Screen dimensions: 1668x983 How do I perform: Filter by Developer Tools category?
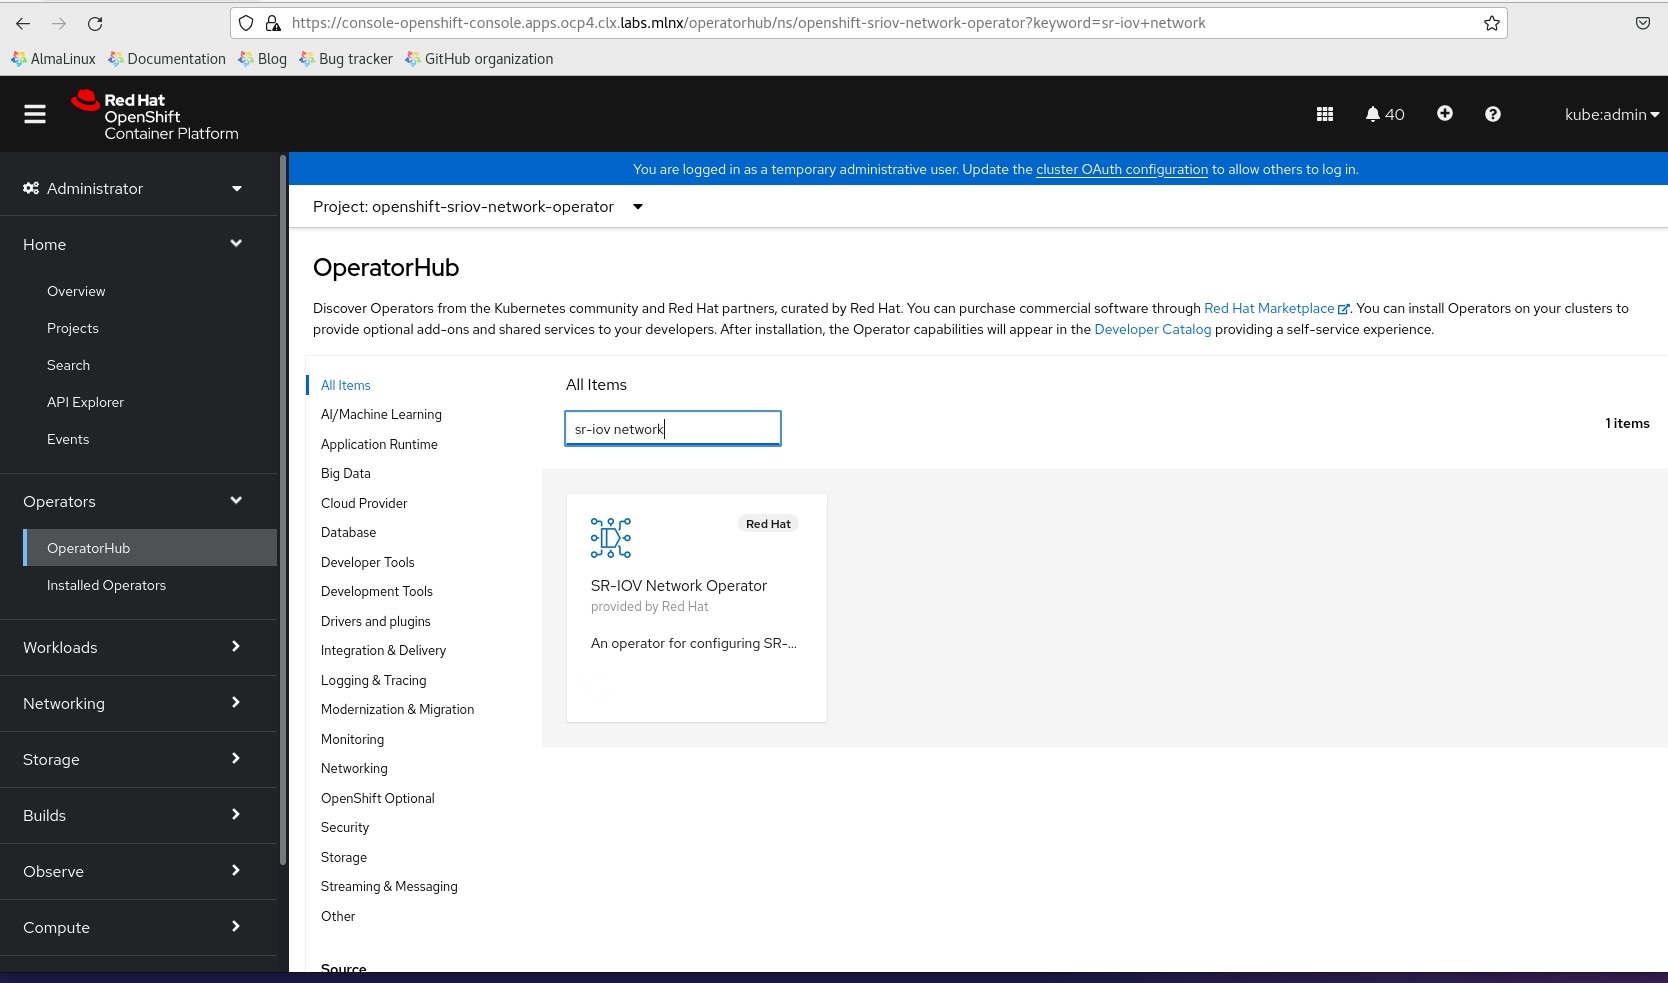click(x=367, y=562)
